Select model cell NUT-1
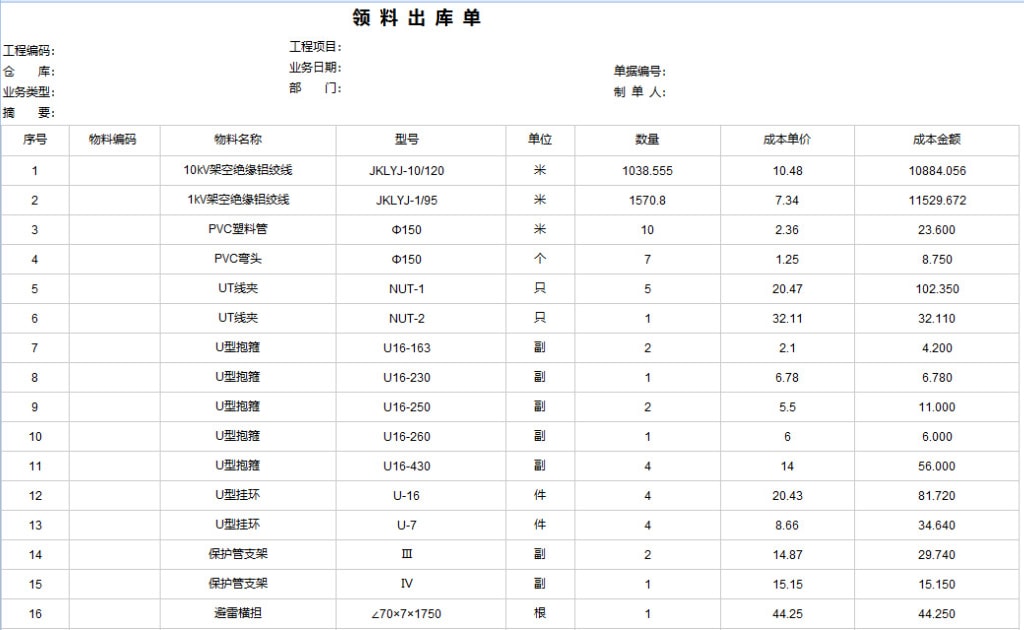The image size is (1024, 630). [421, 289]
